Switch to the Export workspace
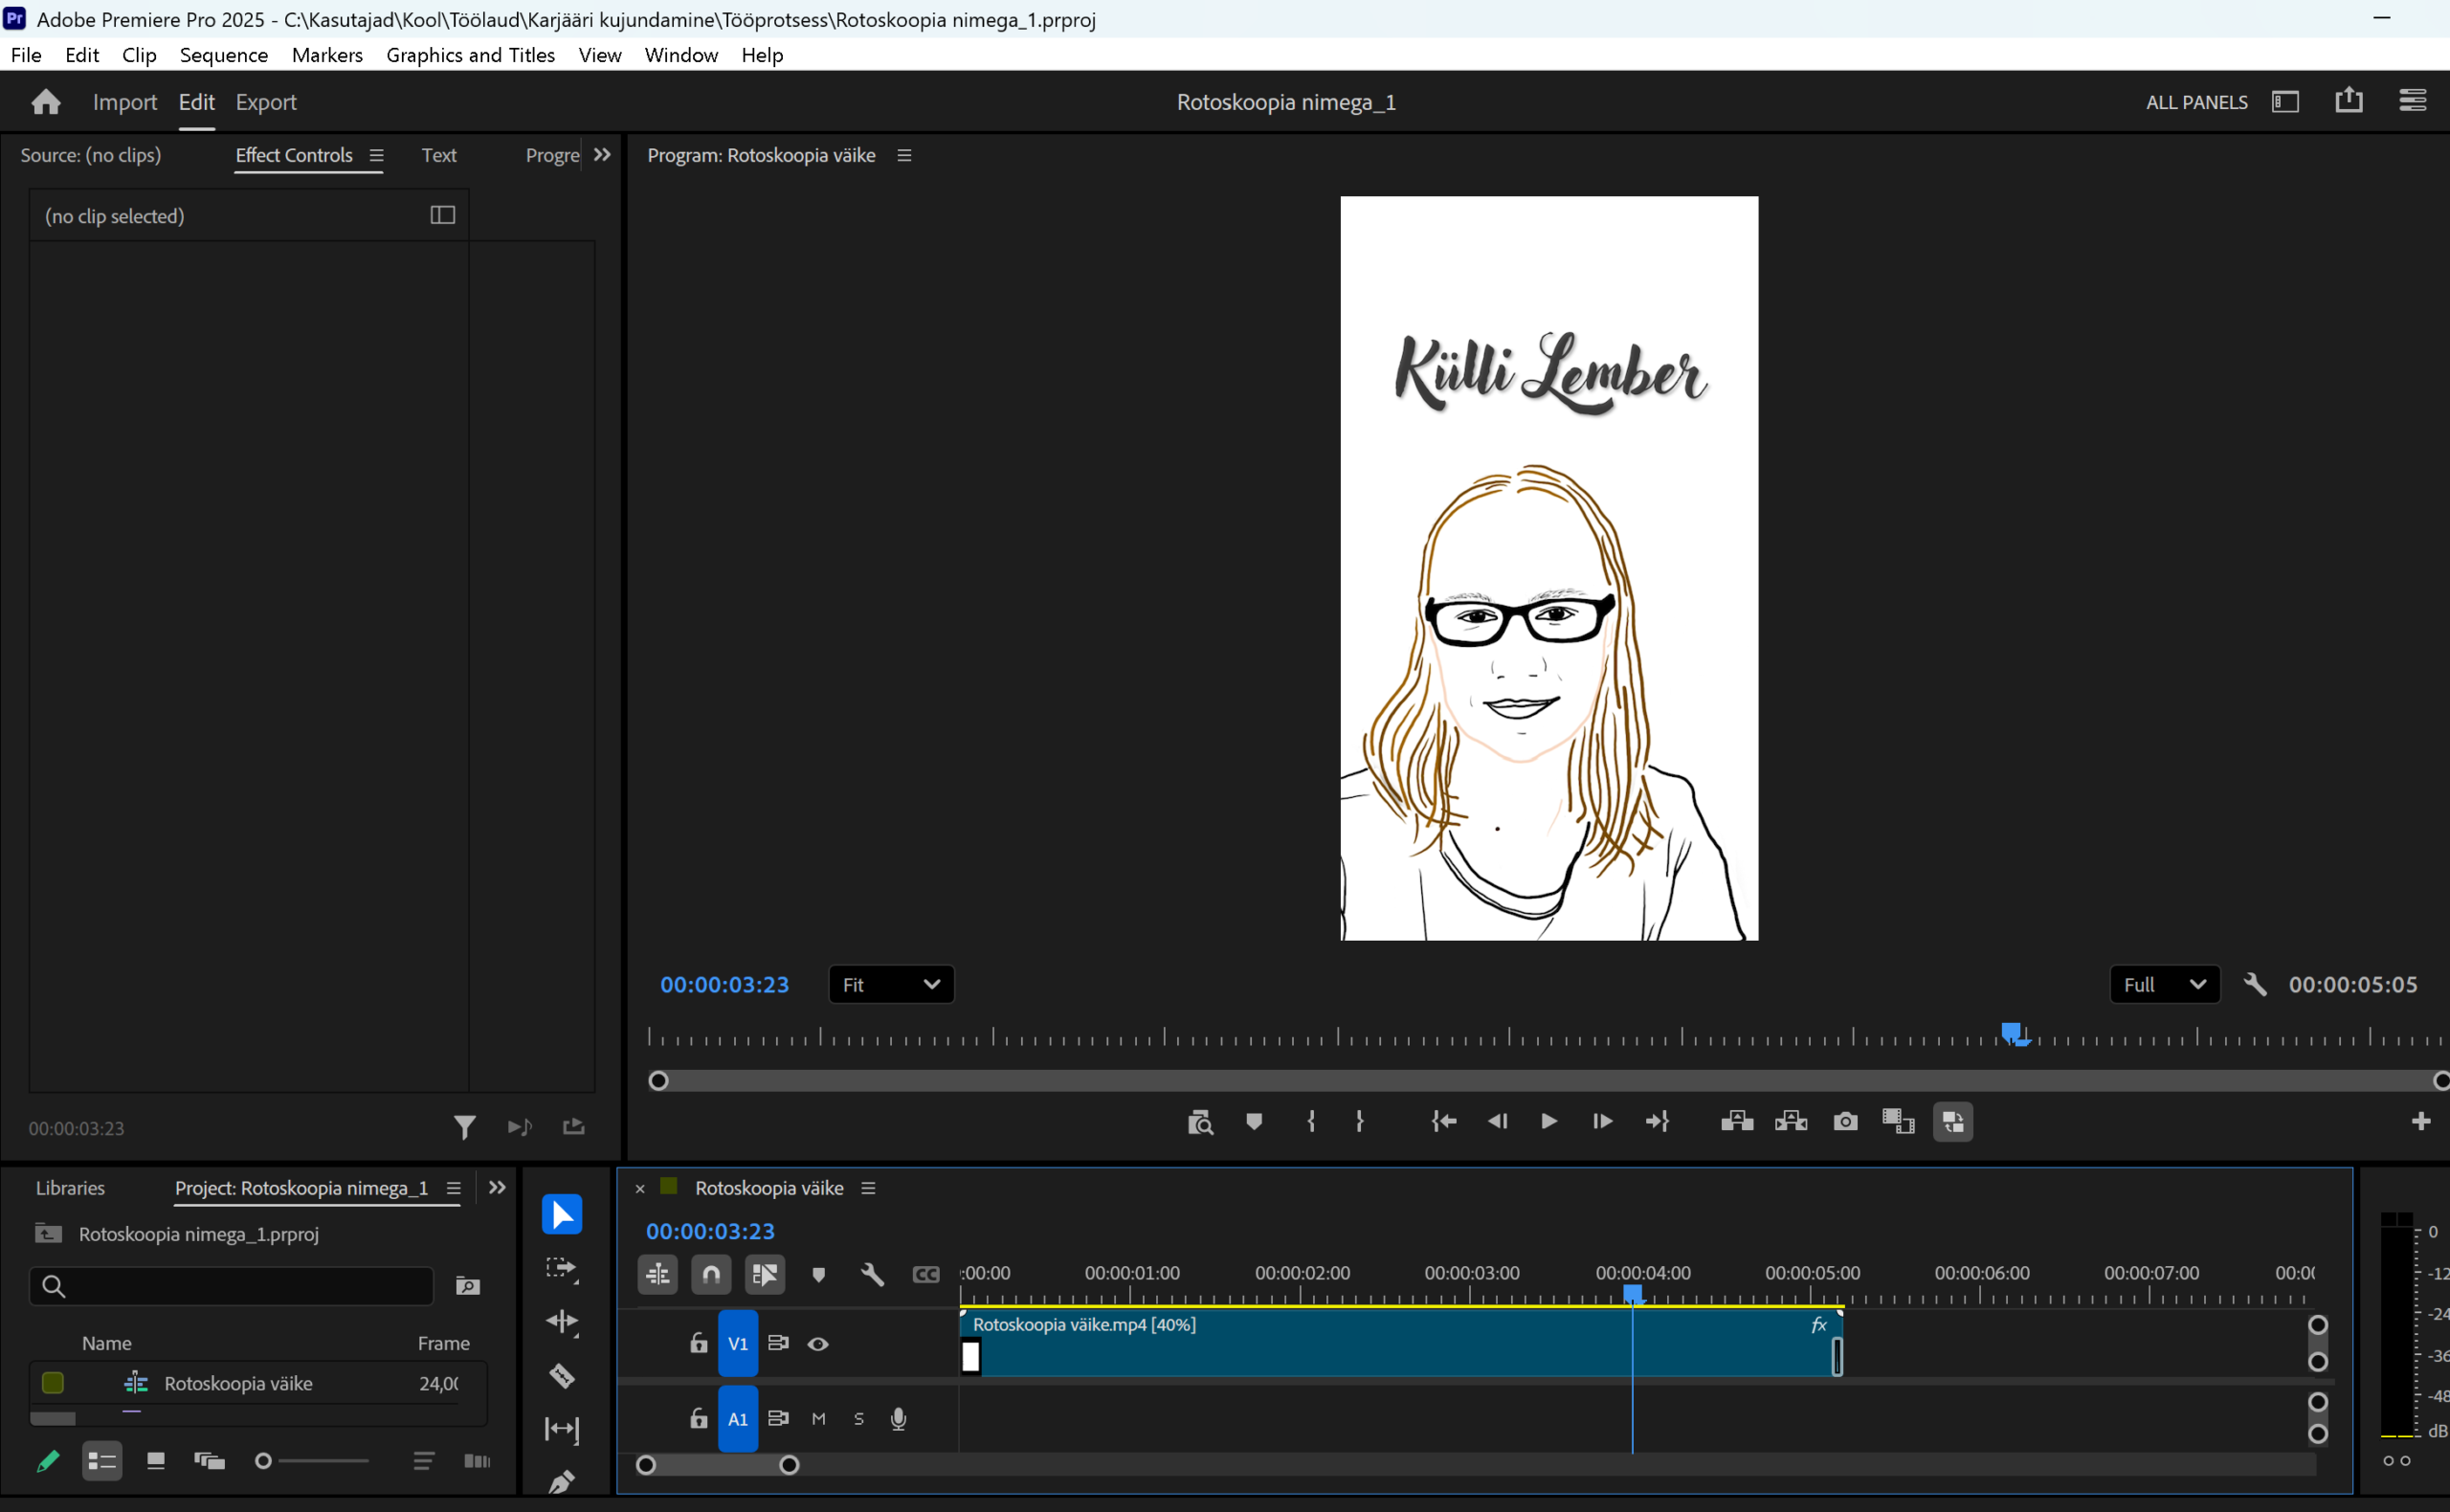The width and height of the screenshot is (2450, 1512). click(x=266, y=102)
